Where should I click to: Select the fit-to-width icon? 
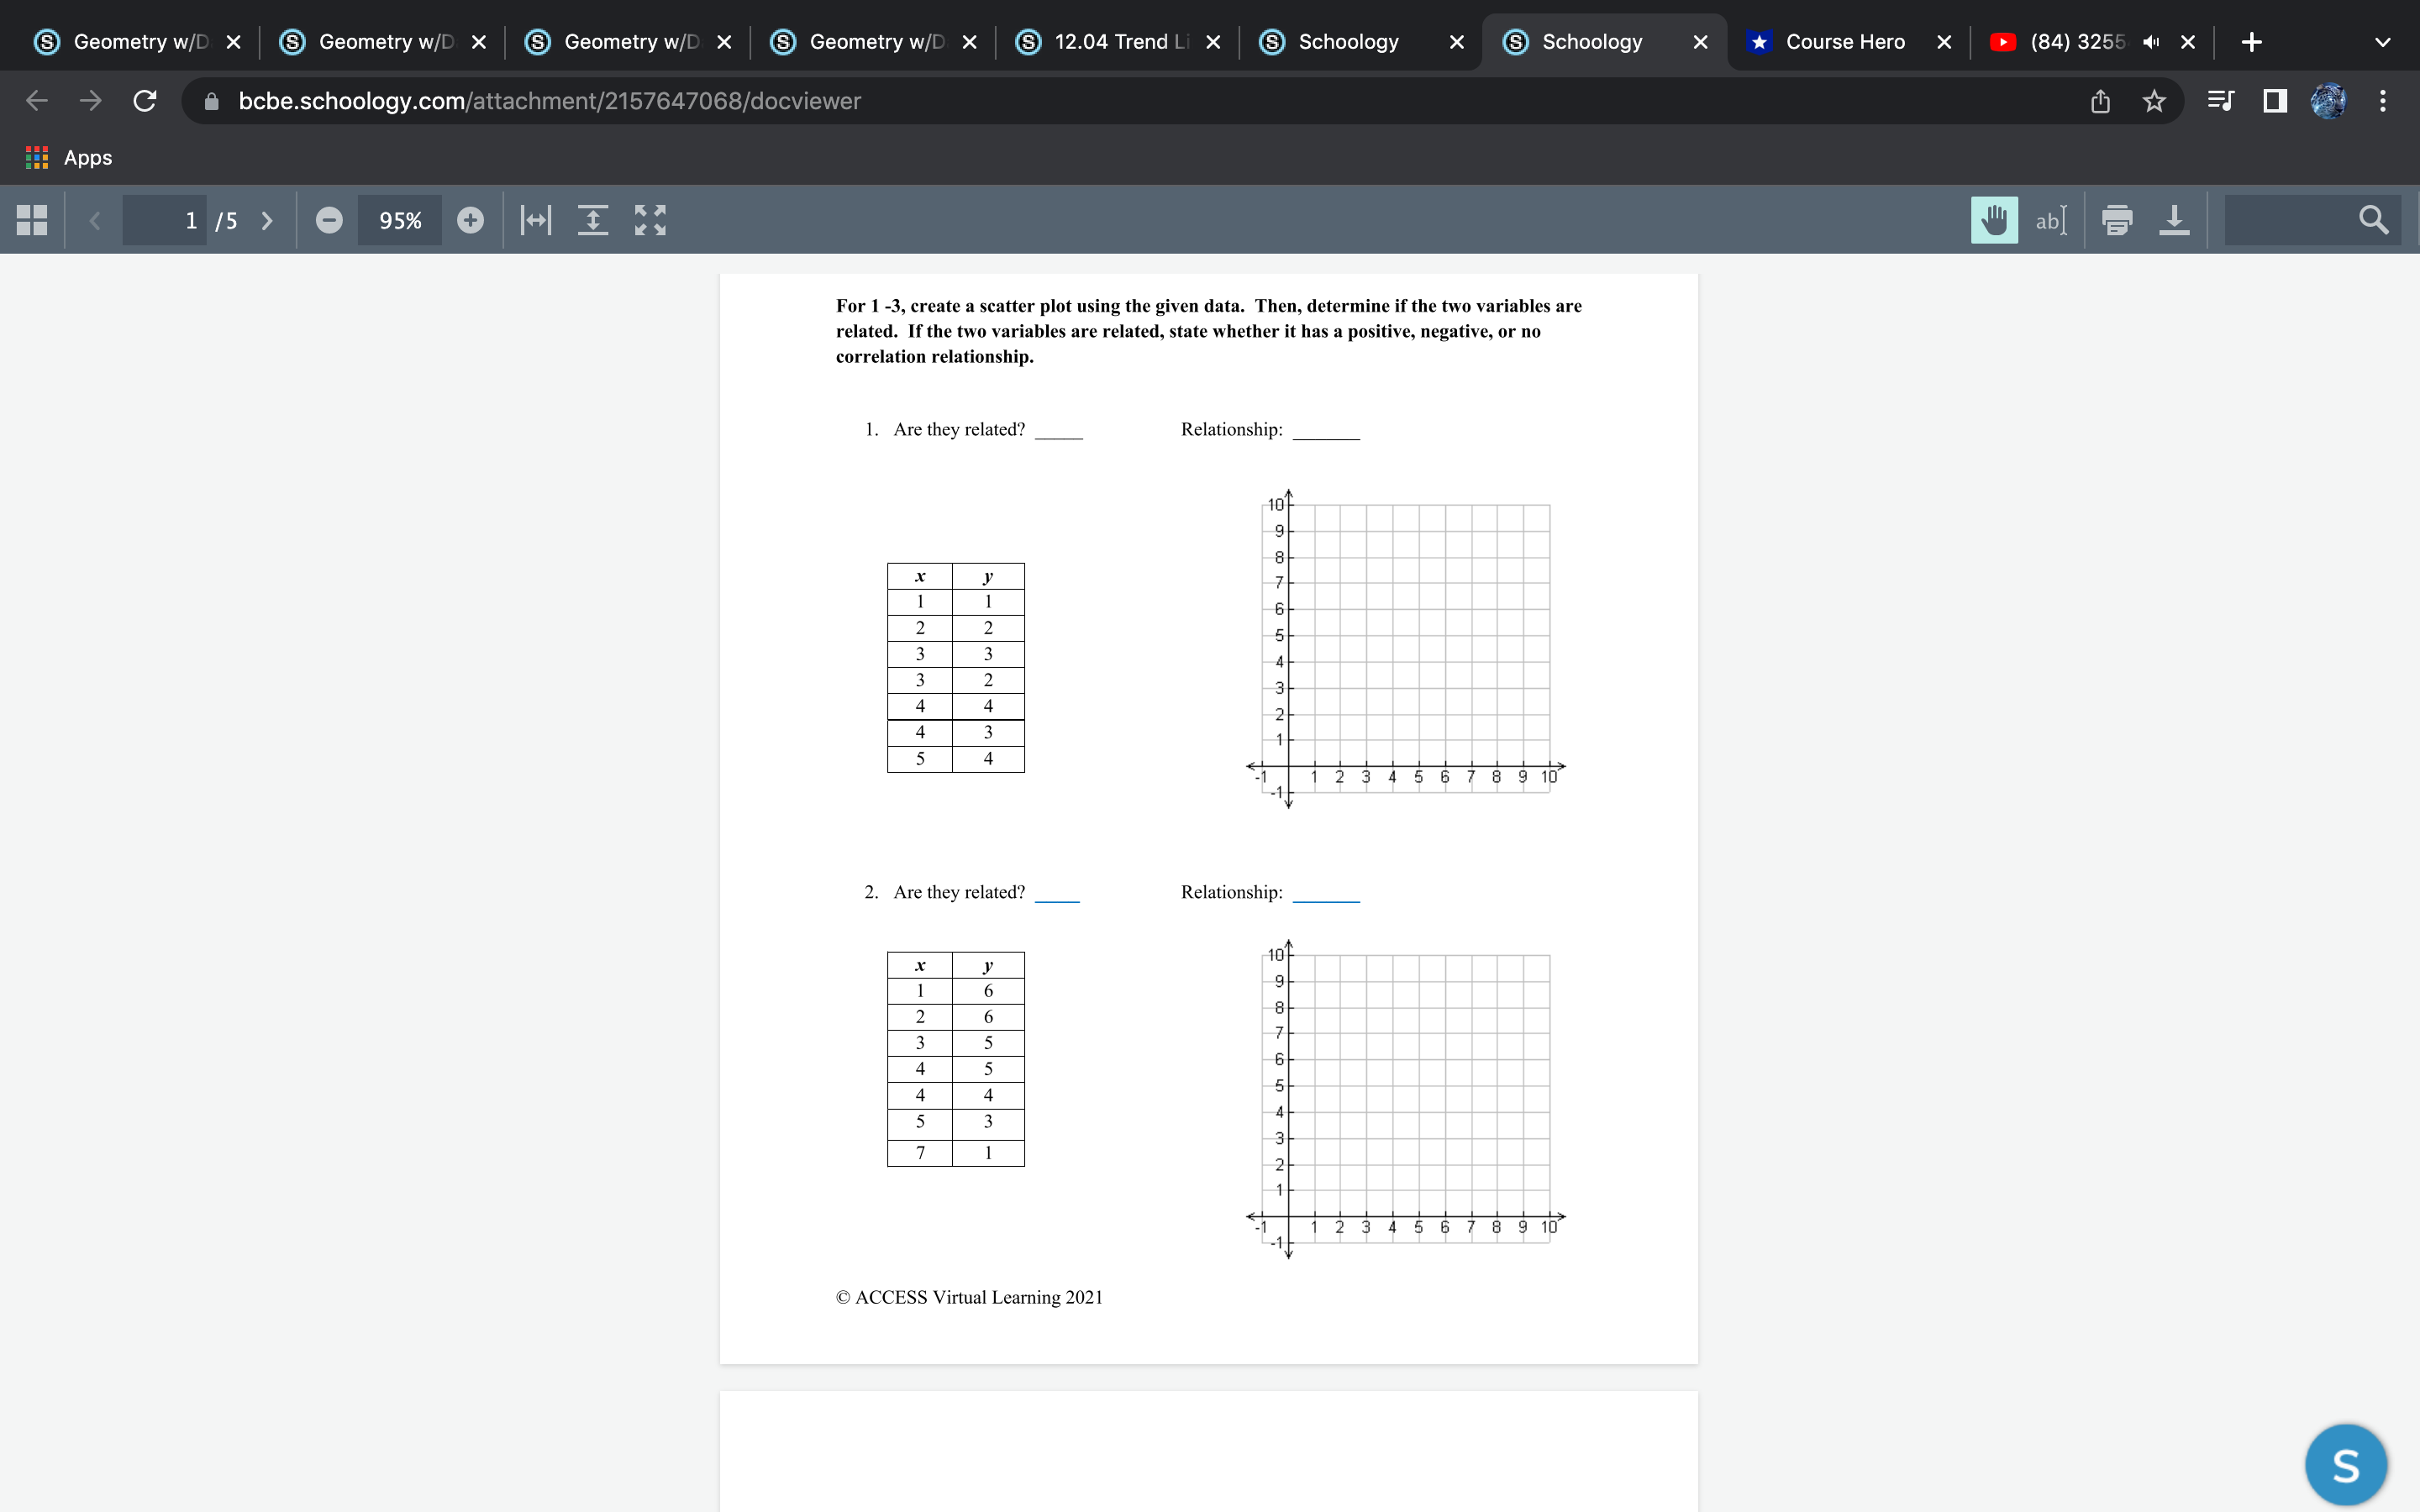click(x=536, y=220)
